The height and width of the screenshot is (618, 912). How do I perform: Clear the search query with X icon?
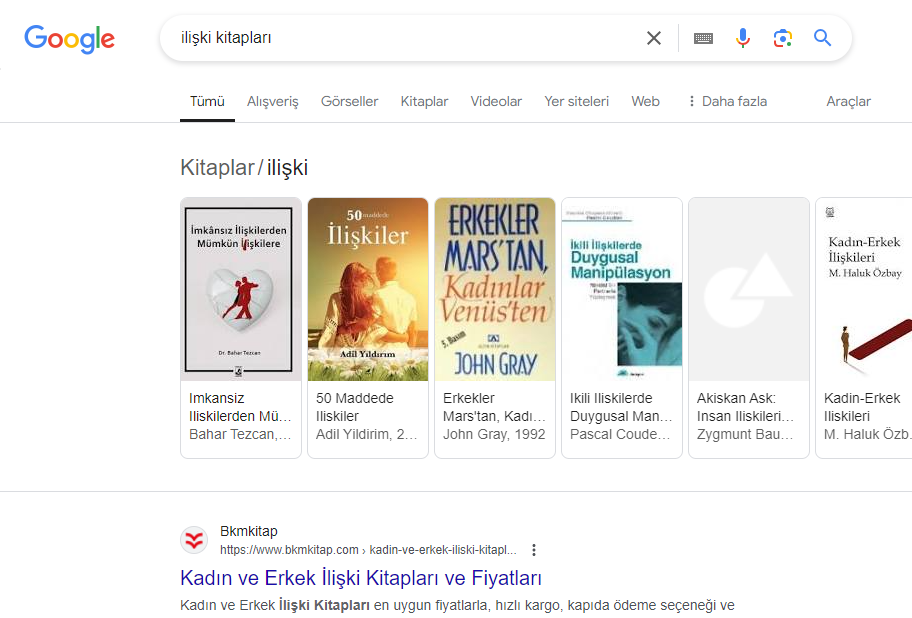pyautogui.click(x=654, y=38)
